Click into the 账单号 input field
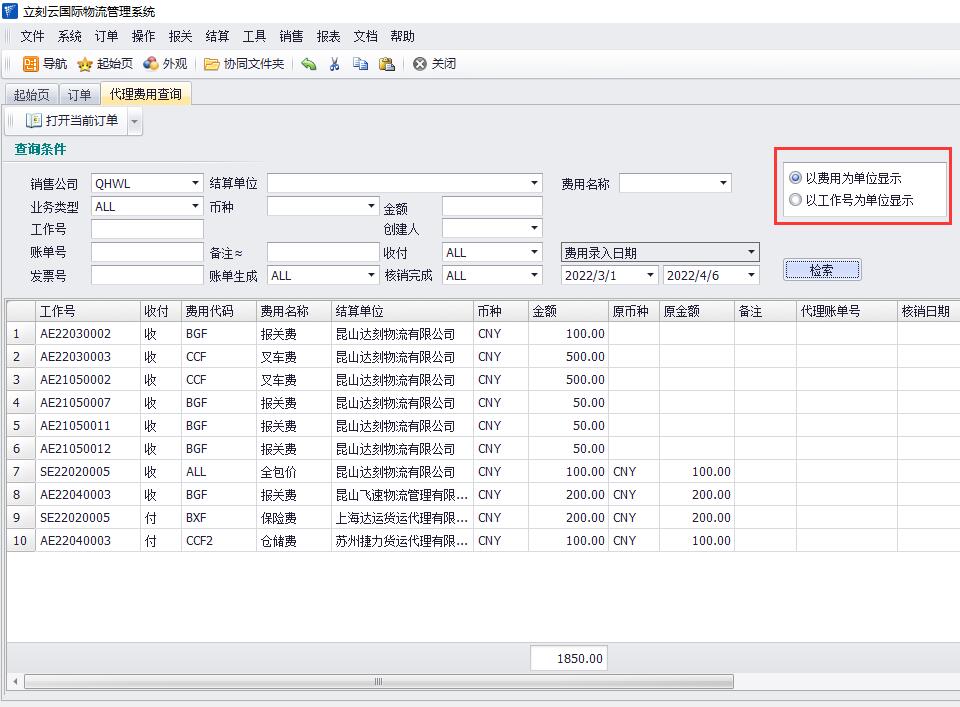The width and height of the screenshot is (960, 707). point(147,252)
